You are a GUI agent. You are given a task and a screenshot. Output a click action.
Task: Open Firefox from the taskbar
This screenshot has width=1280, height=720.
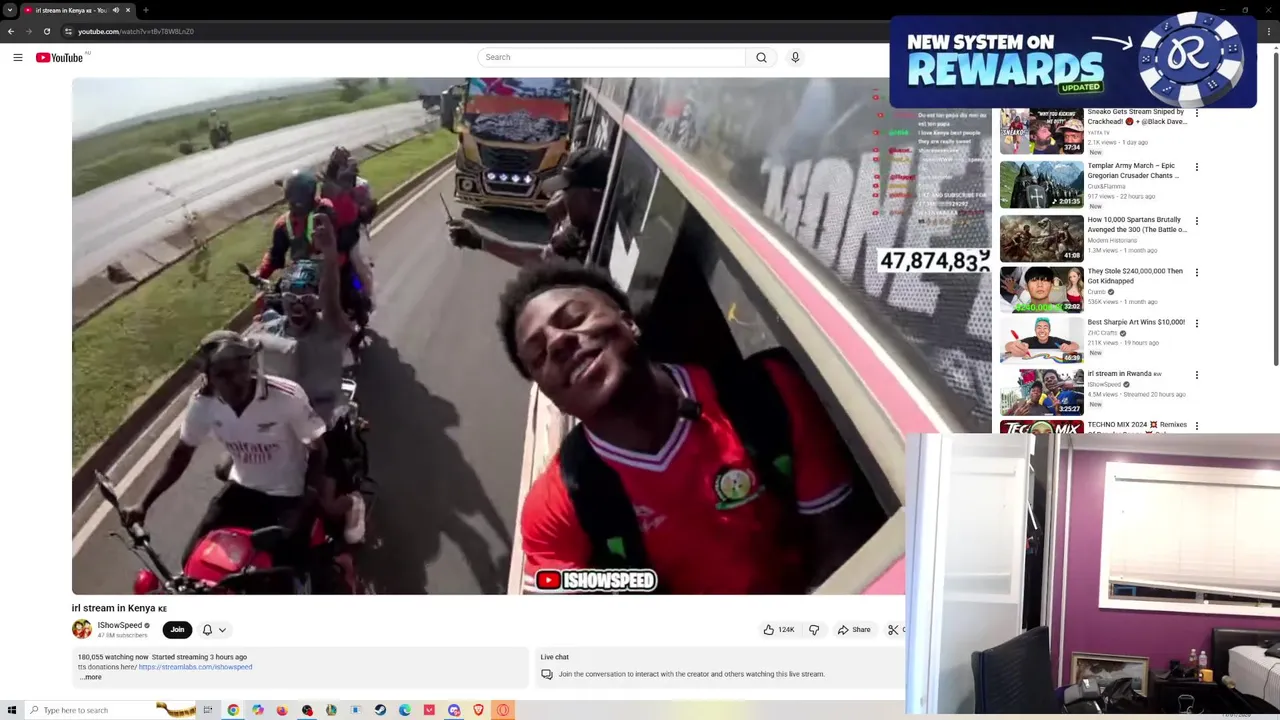282,710
